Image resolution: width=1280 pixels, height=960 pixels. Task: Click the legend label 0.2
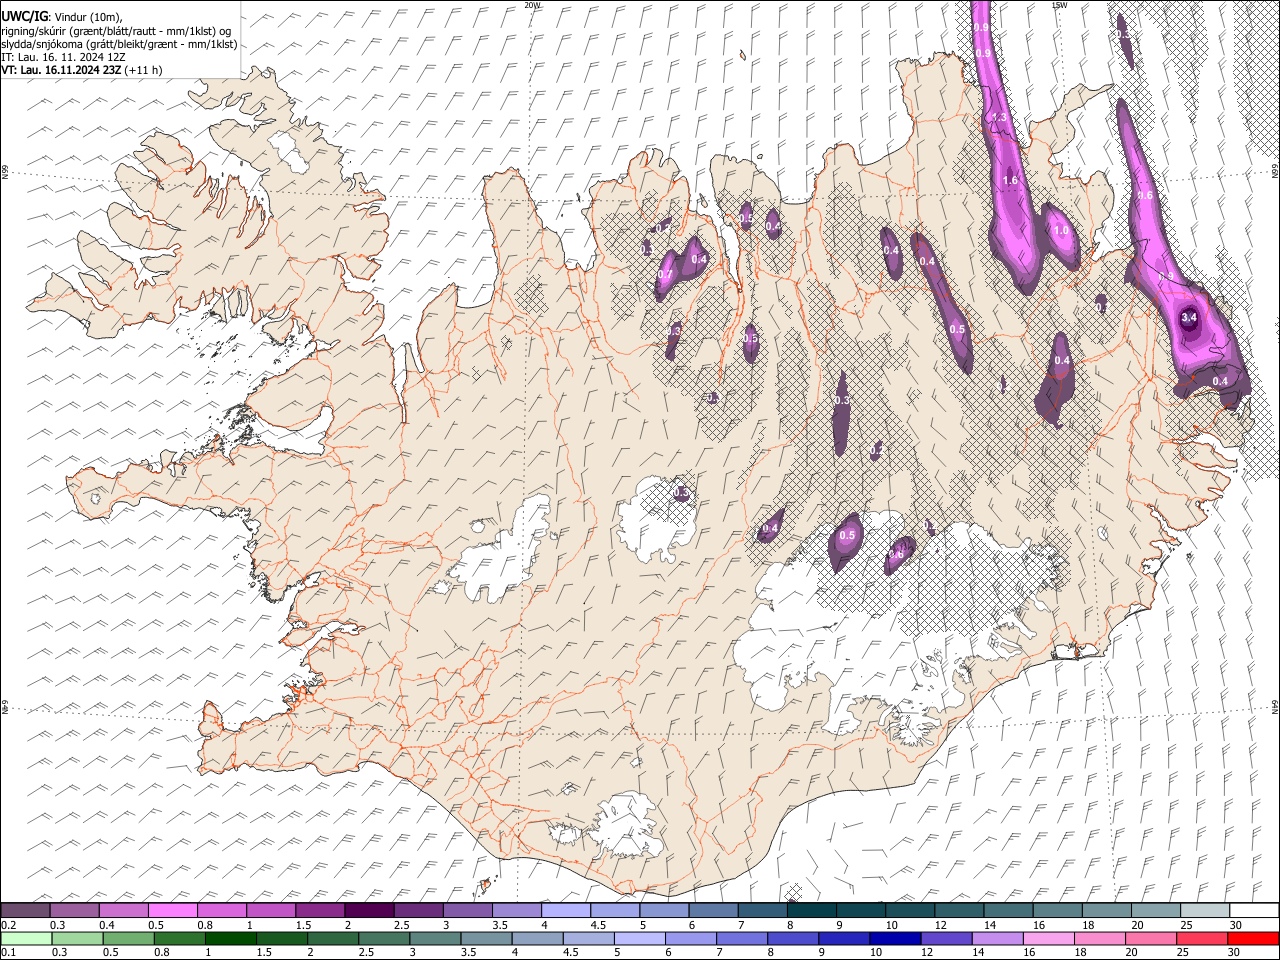[8, 925]
